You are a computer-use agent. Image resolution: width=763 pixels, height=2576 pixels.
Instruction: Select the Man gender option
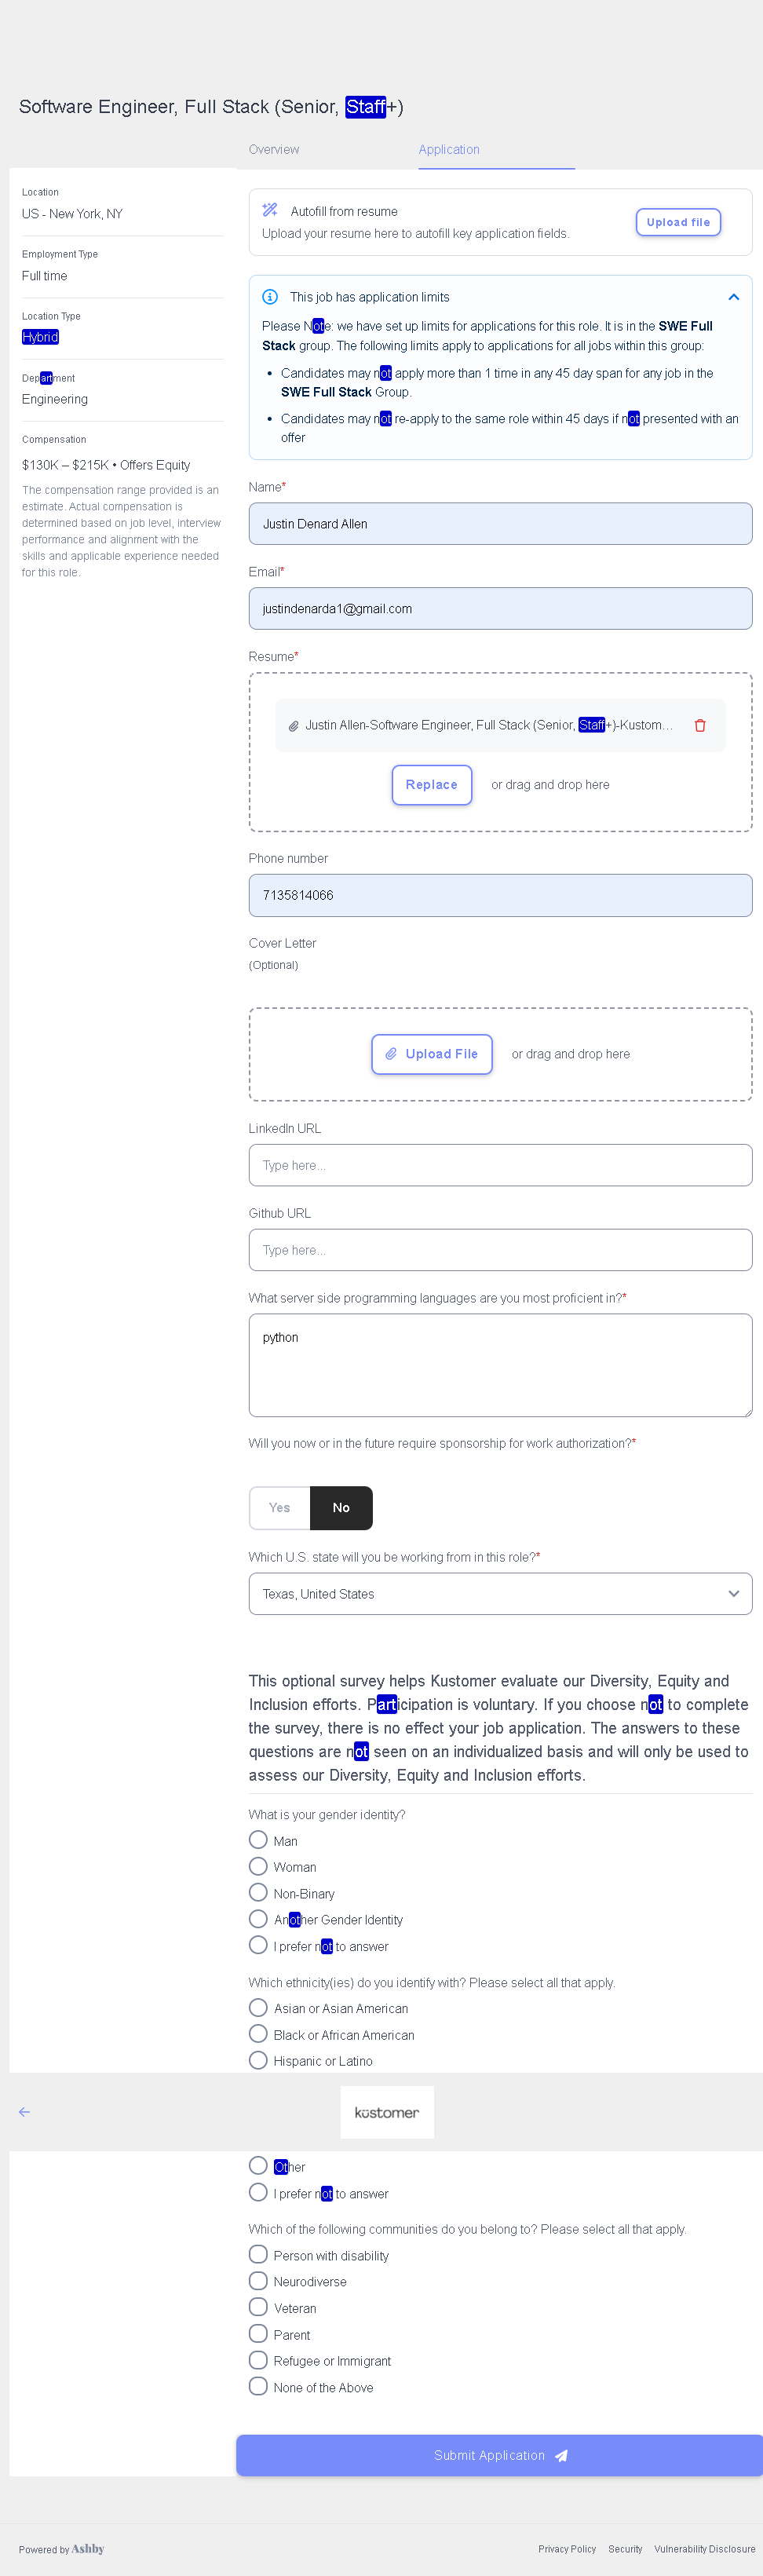click(x=258, y=1840)
